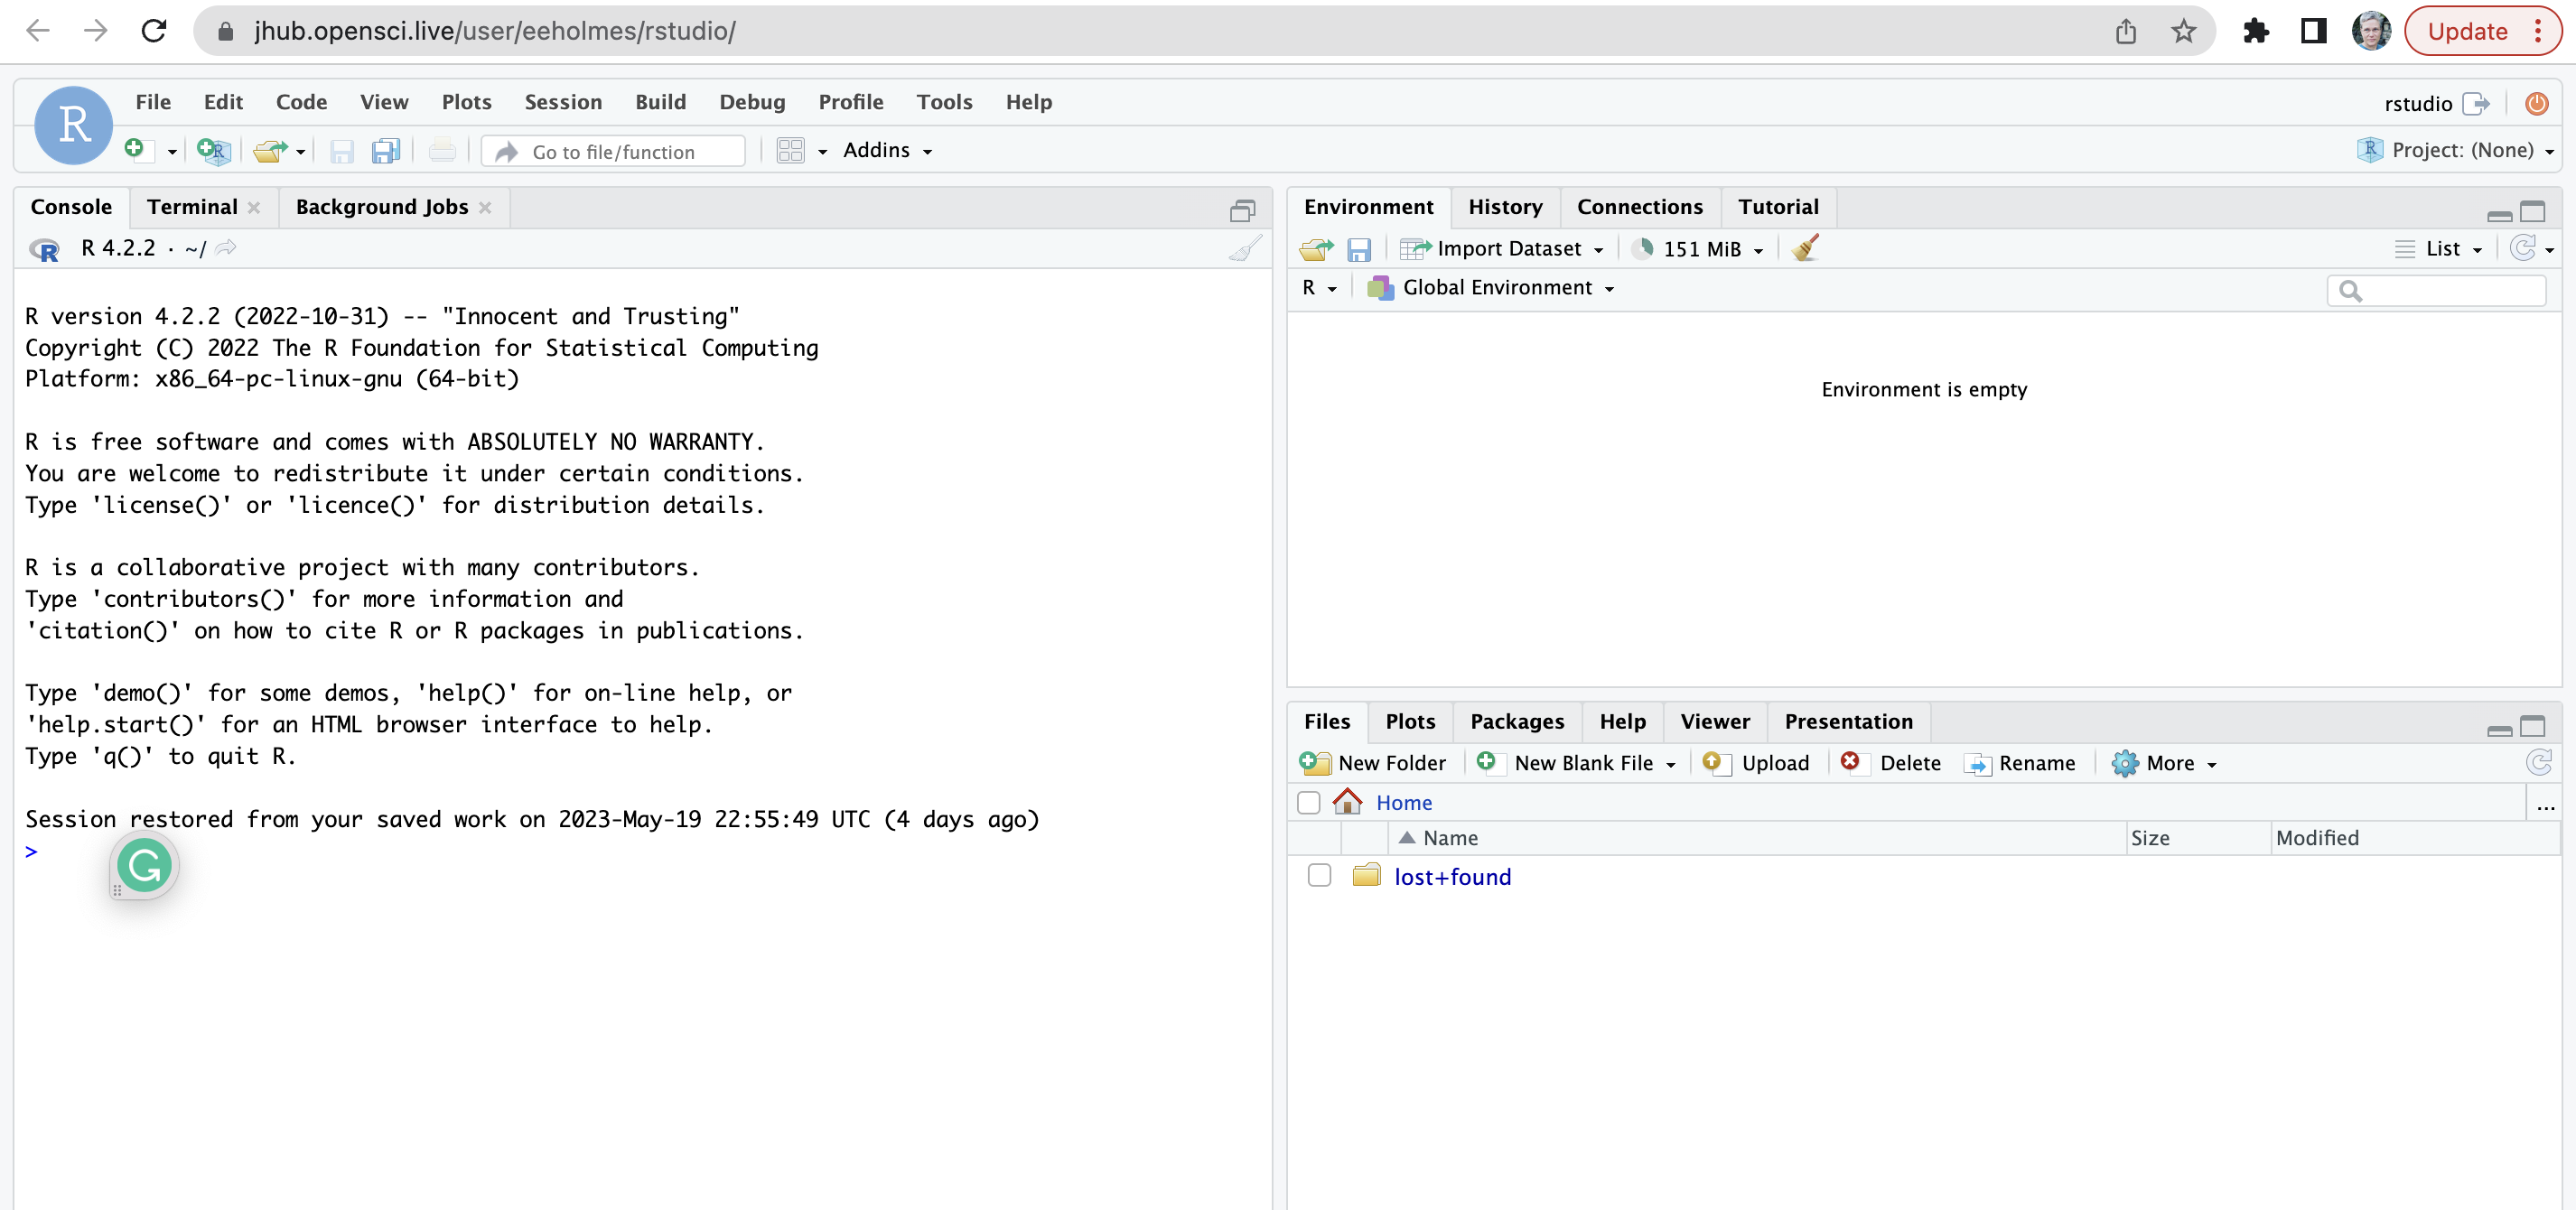2576x1210 pixels.
Task: Click the view working directory arrow icon
Action: point(226,247)
